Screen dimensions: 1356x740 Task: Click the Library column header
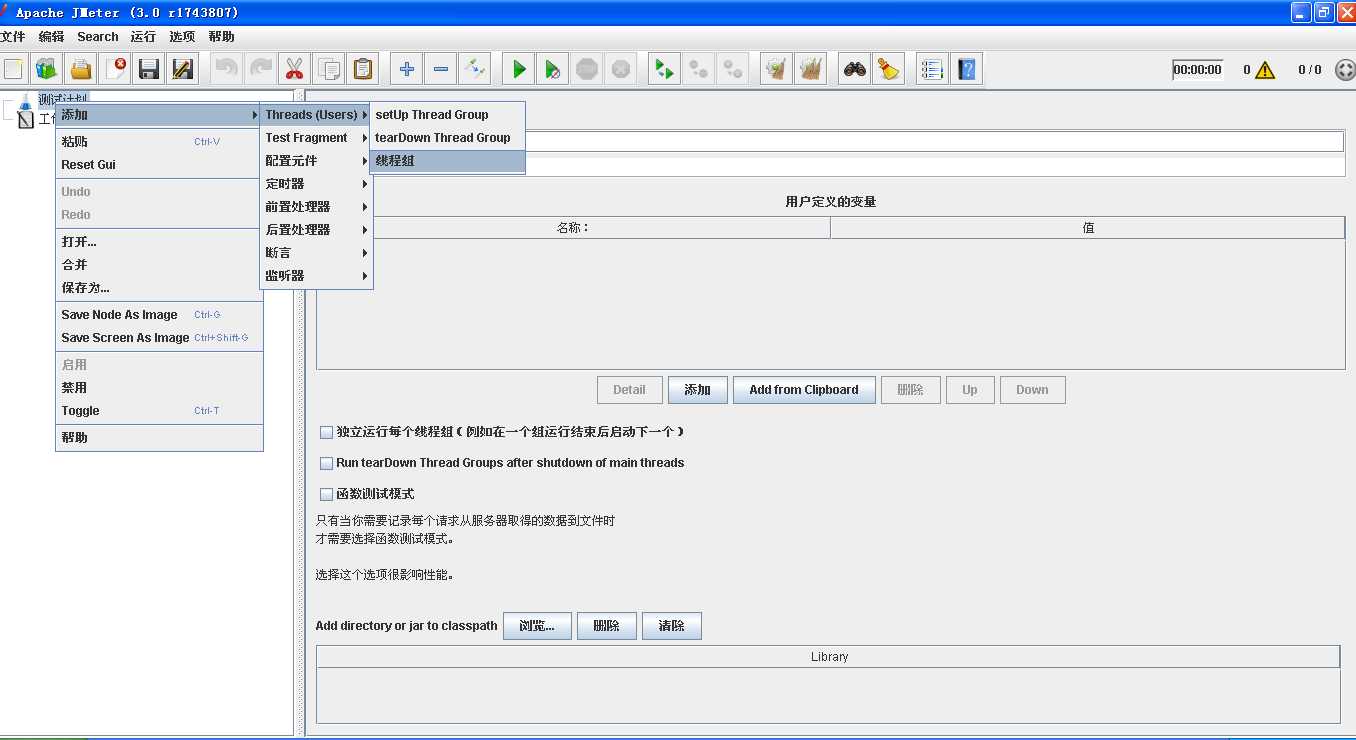(x=829, y=657)
